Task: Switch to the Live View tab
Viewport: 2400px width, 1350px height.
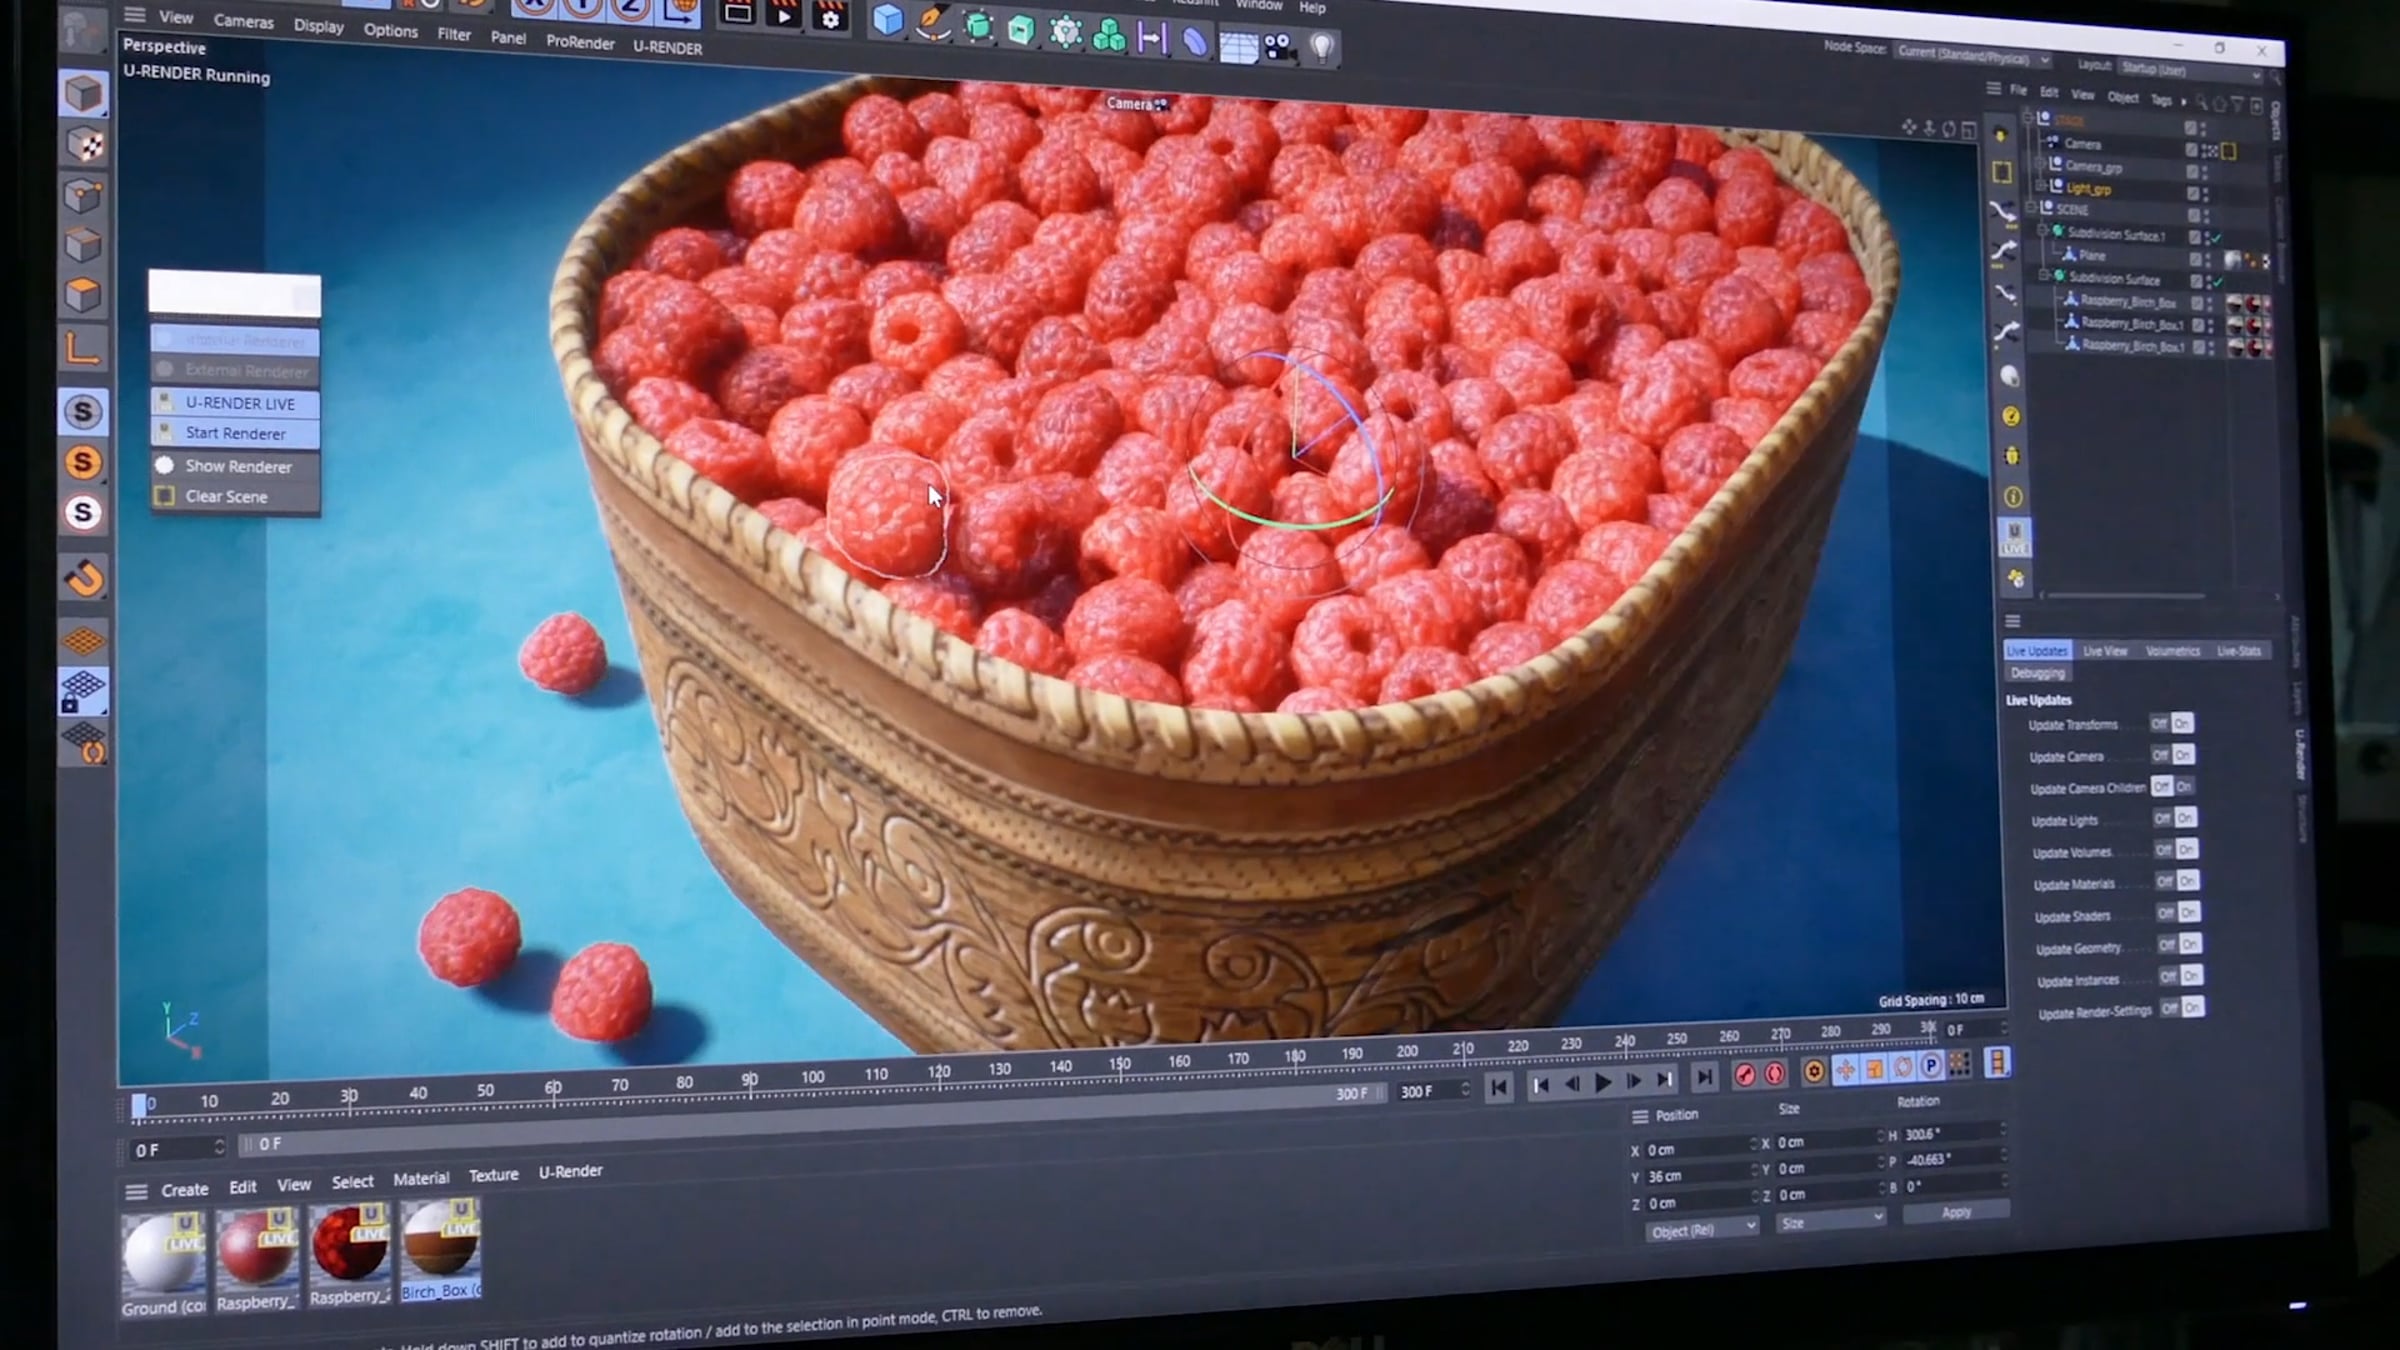Action: tap(2105, 651)
